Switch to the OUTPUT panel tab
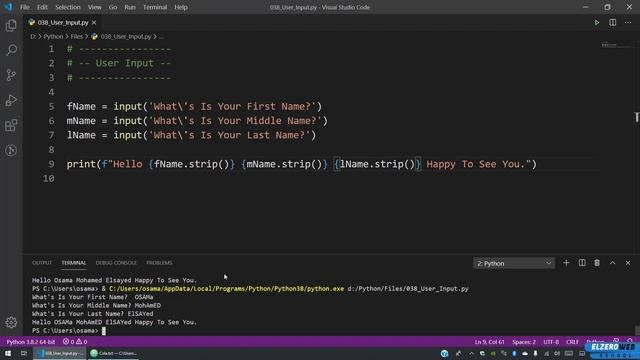The image size is (640, 360). pos(42,263)
